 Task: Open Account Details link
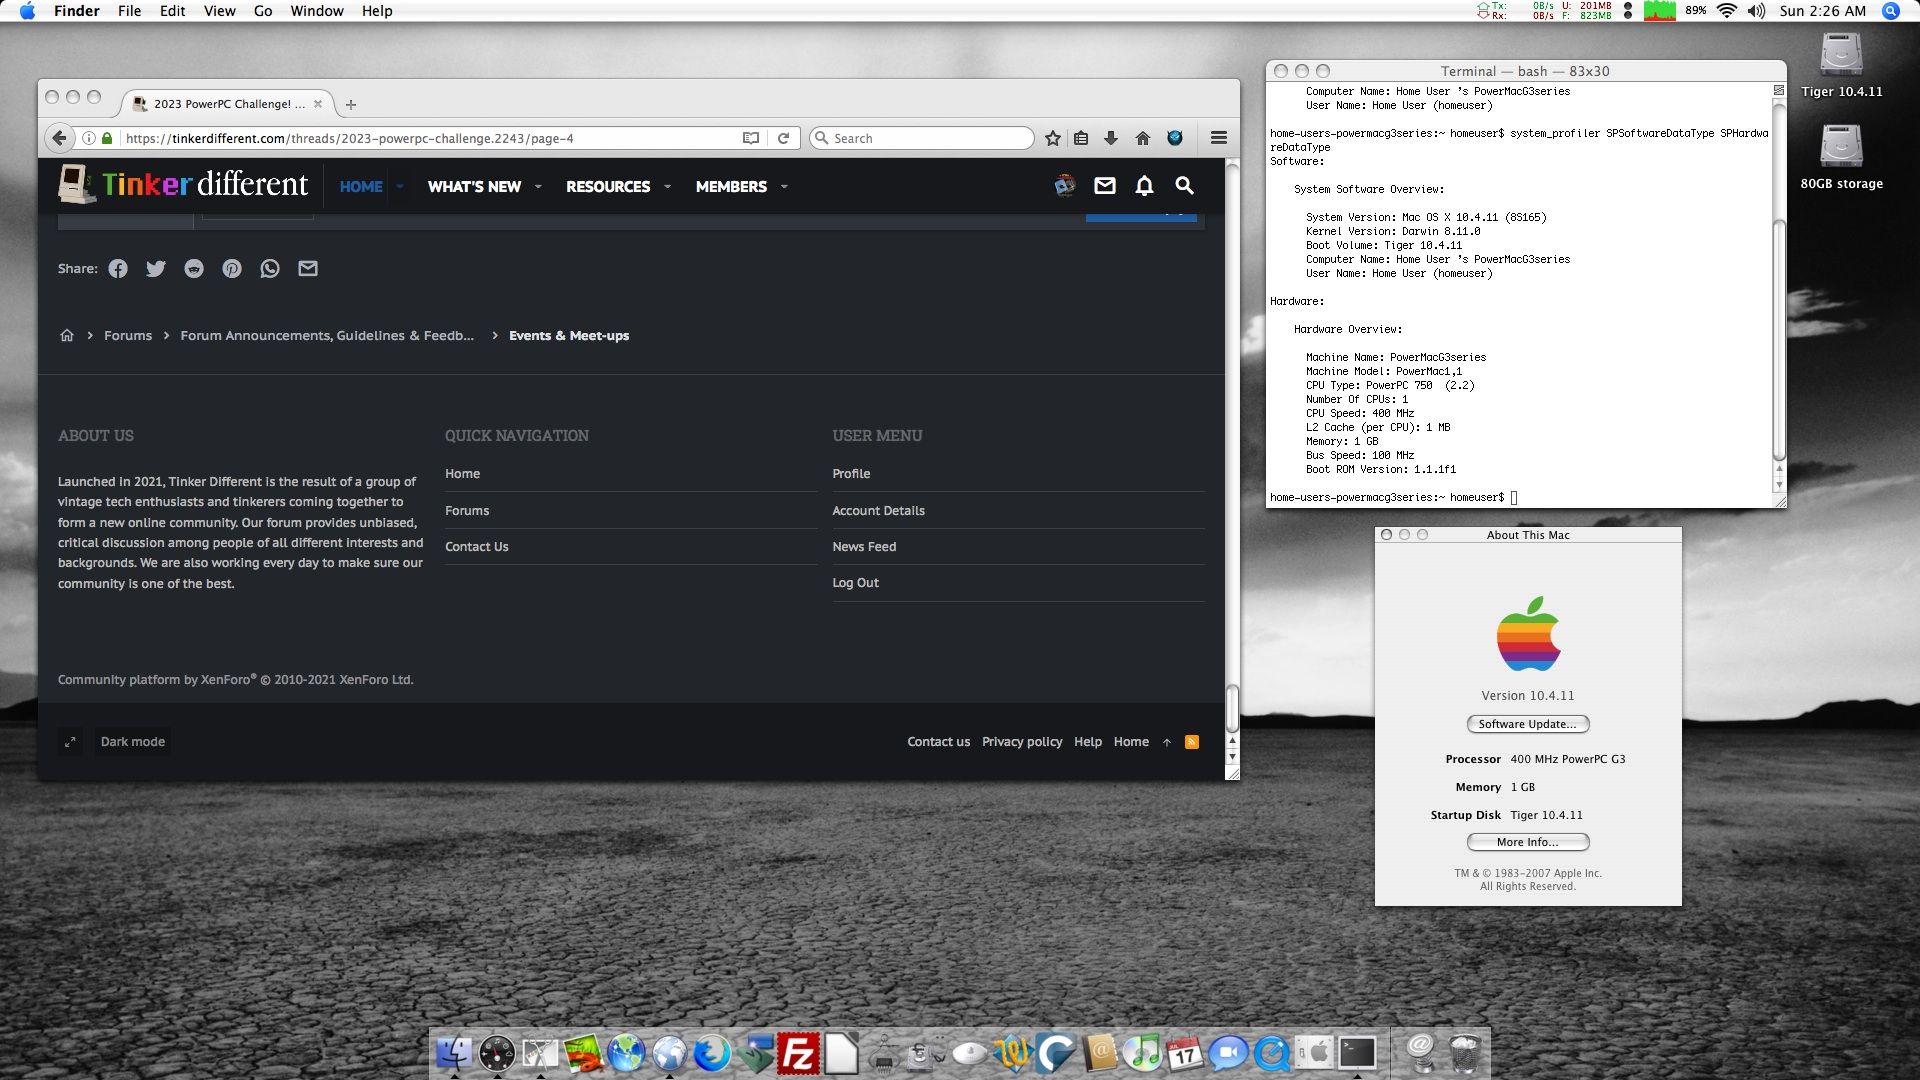click(878, 511)
